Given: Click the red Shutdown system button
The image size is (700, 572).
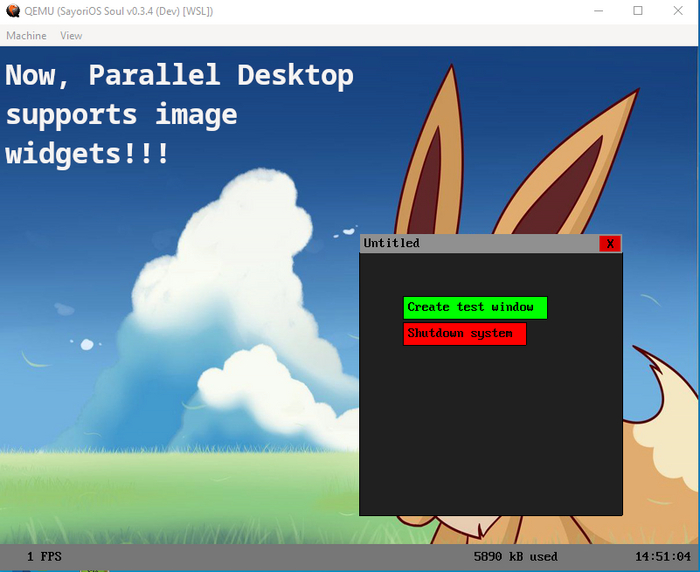Looking at the screenshot, I should pyautogui.click(x=465, y=334).
